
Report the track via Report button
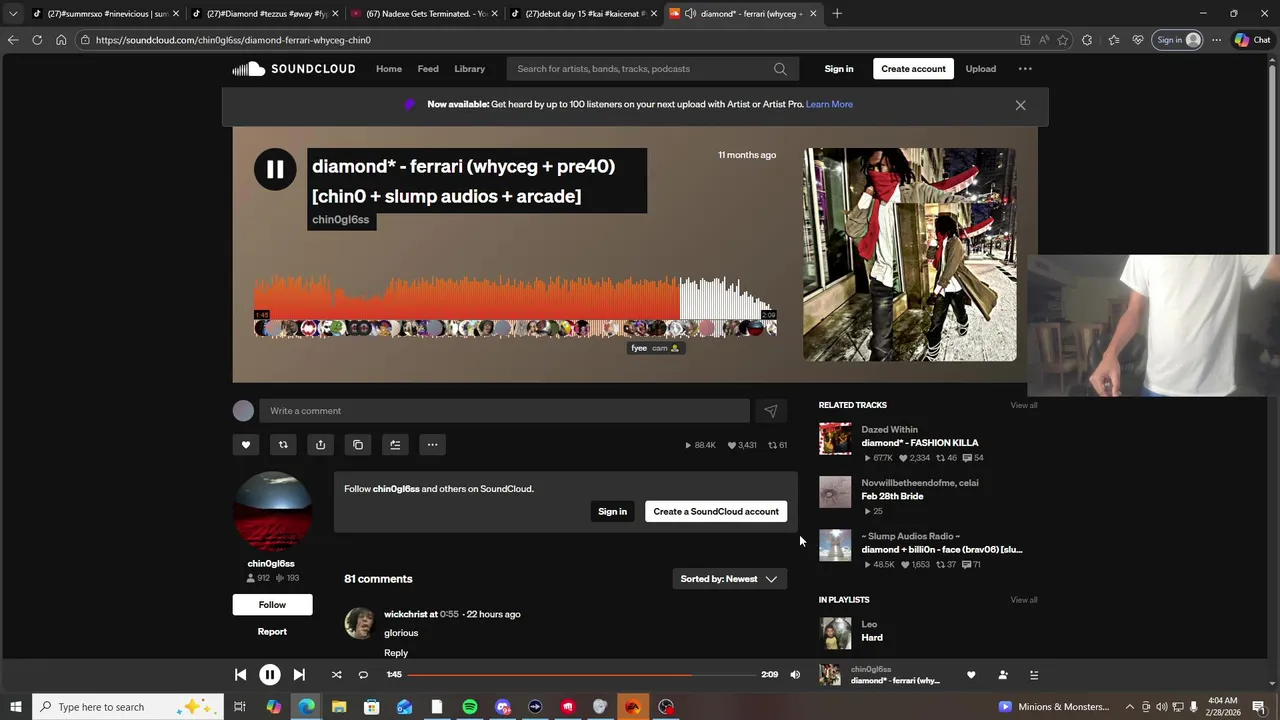tap(272, 632)
